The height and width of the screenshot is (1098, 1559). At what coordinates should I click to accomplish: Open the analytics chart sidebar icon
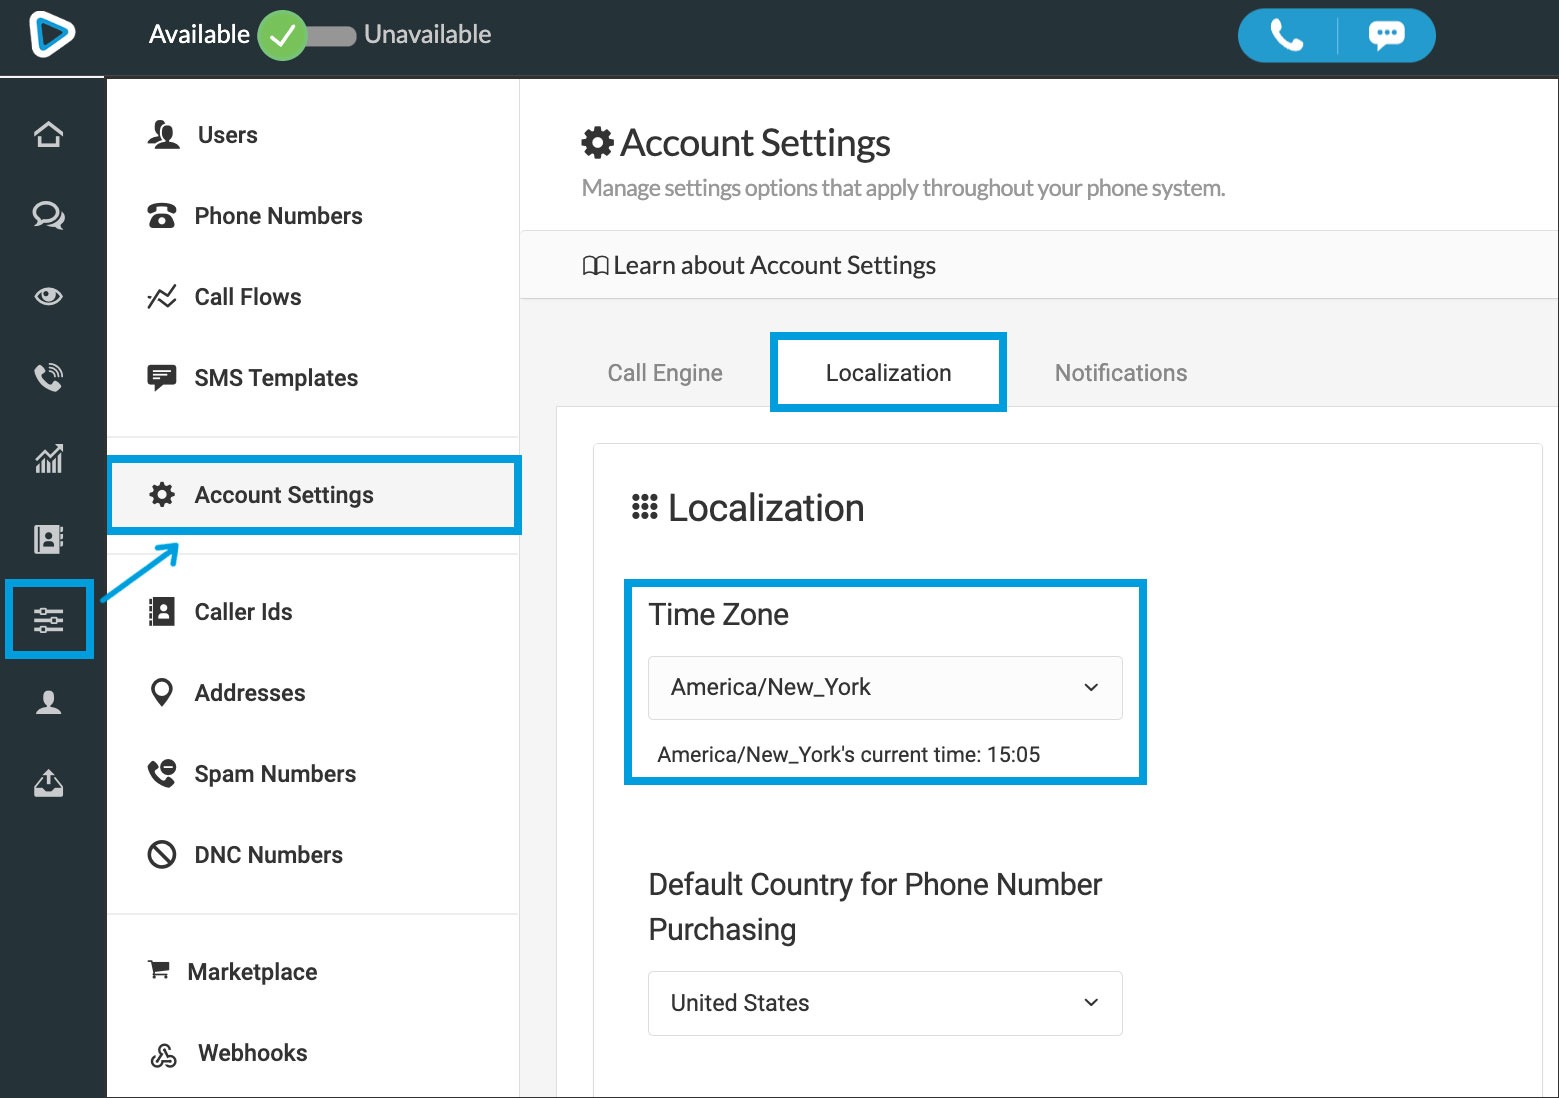tap(48, 459)
